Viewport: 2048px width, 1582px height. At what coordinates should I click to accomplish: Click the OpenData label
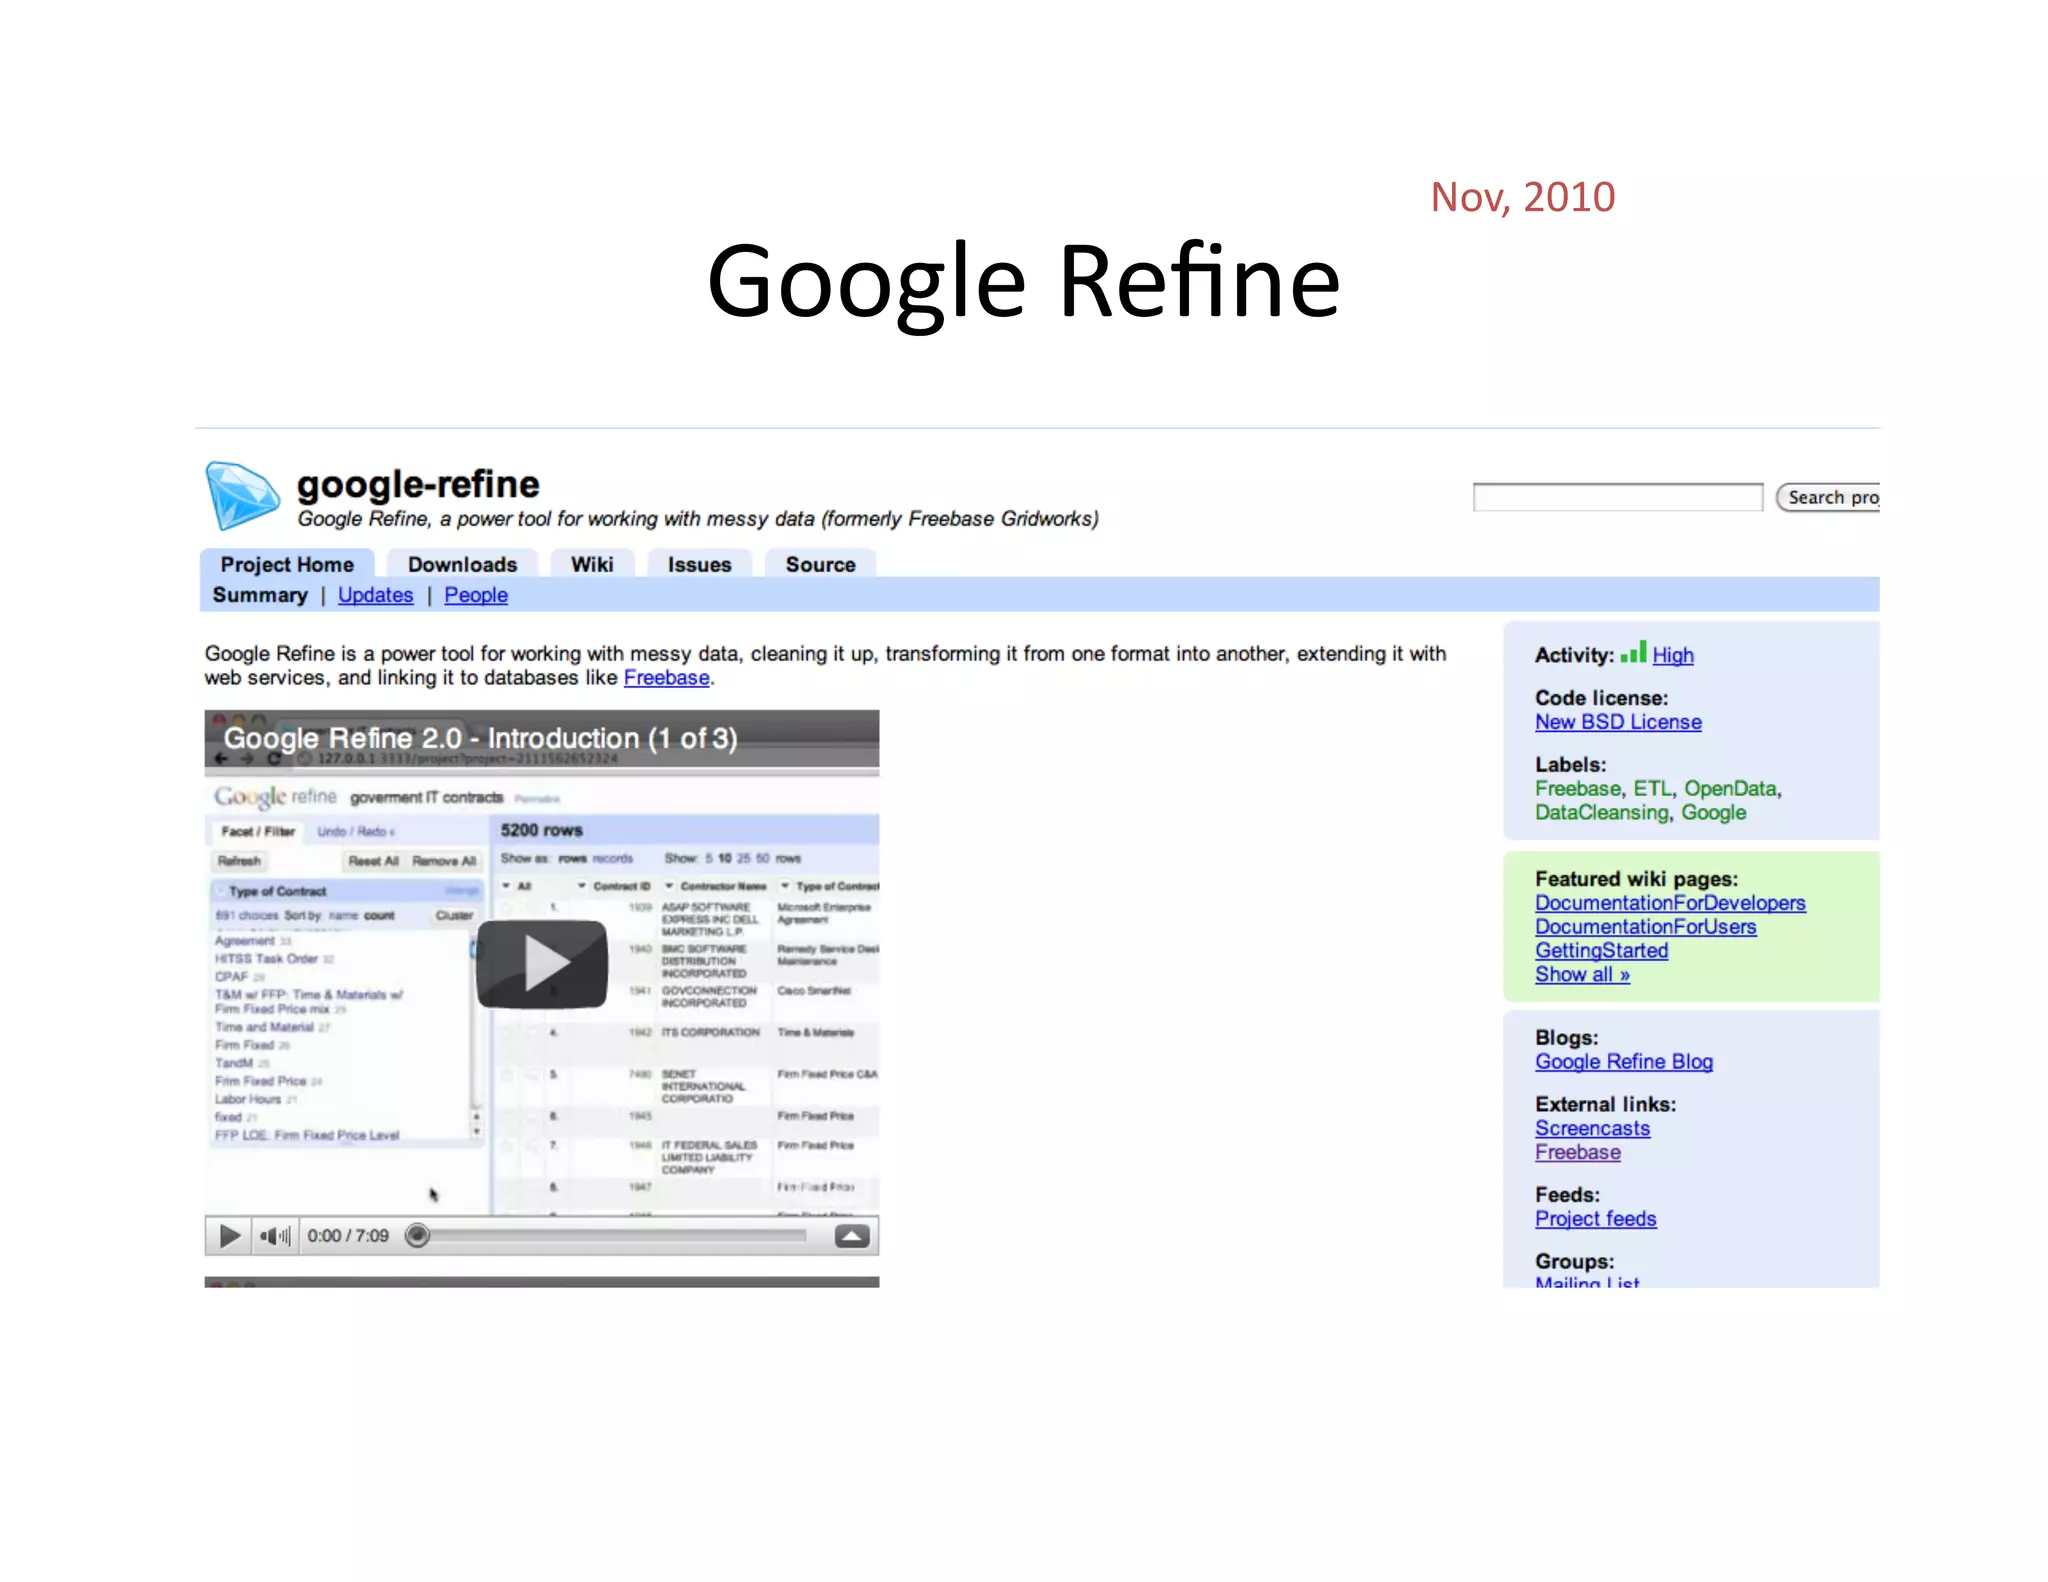click(1730, 788)
